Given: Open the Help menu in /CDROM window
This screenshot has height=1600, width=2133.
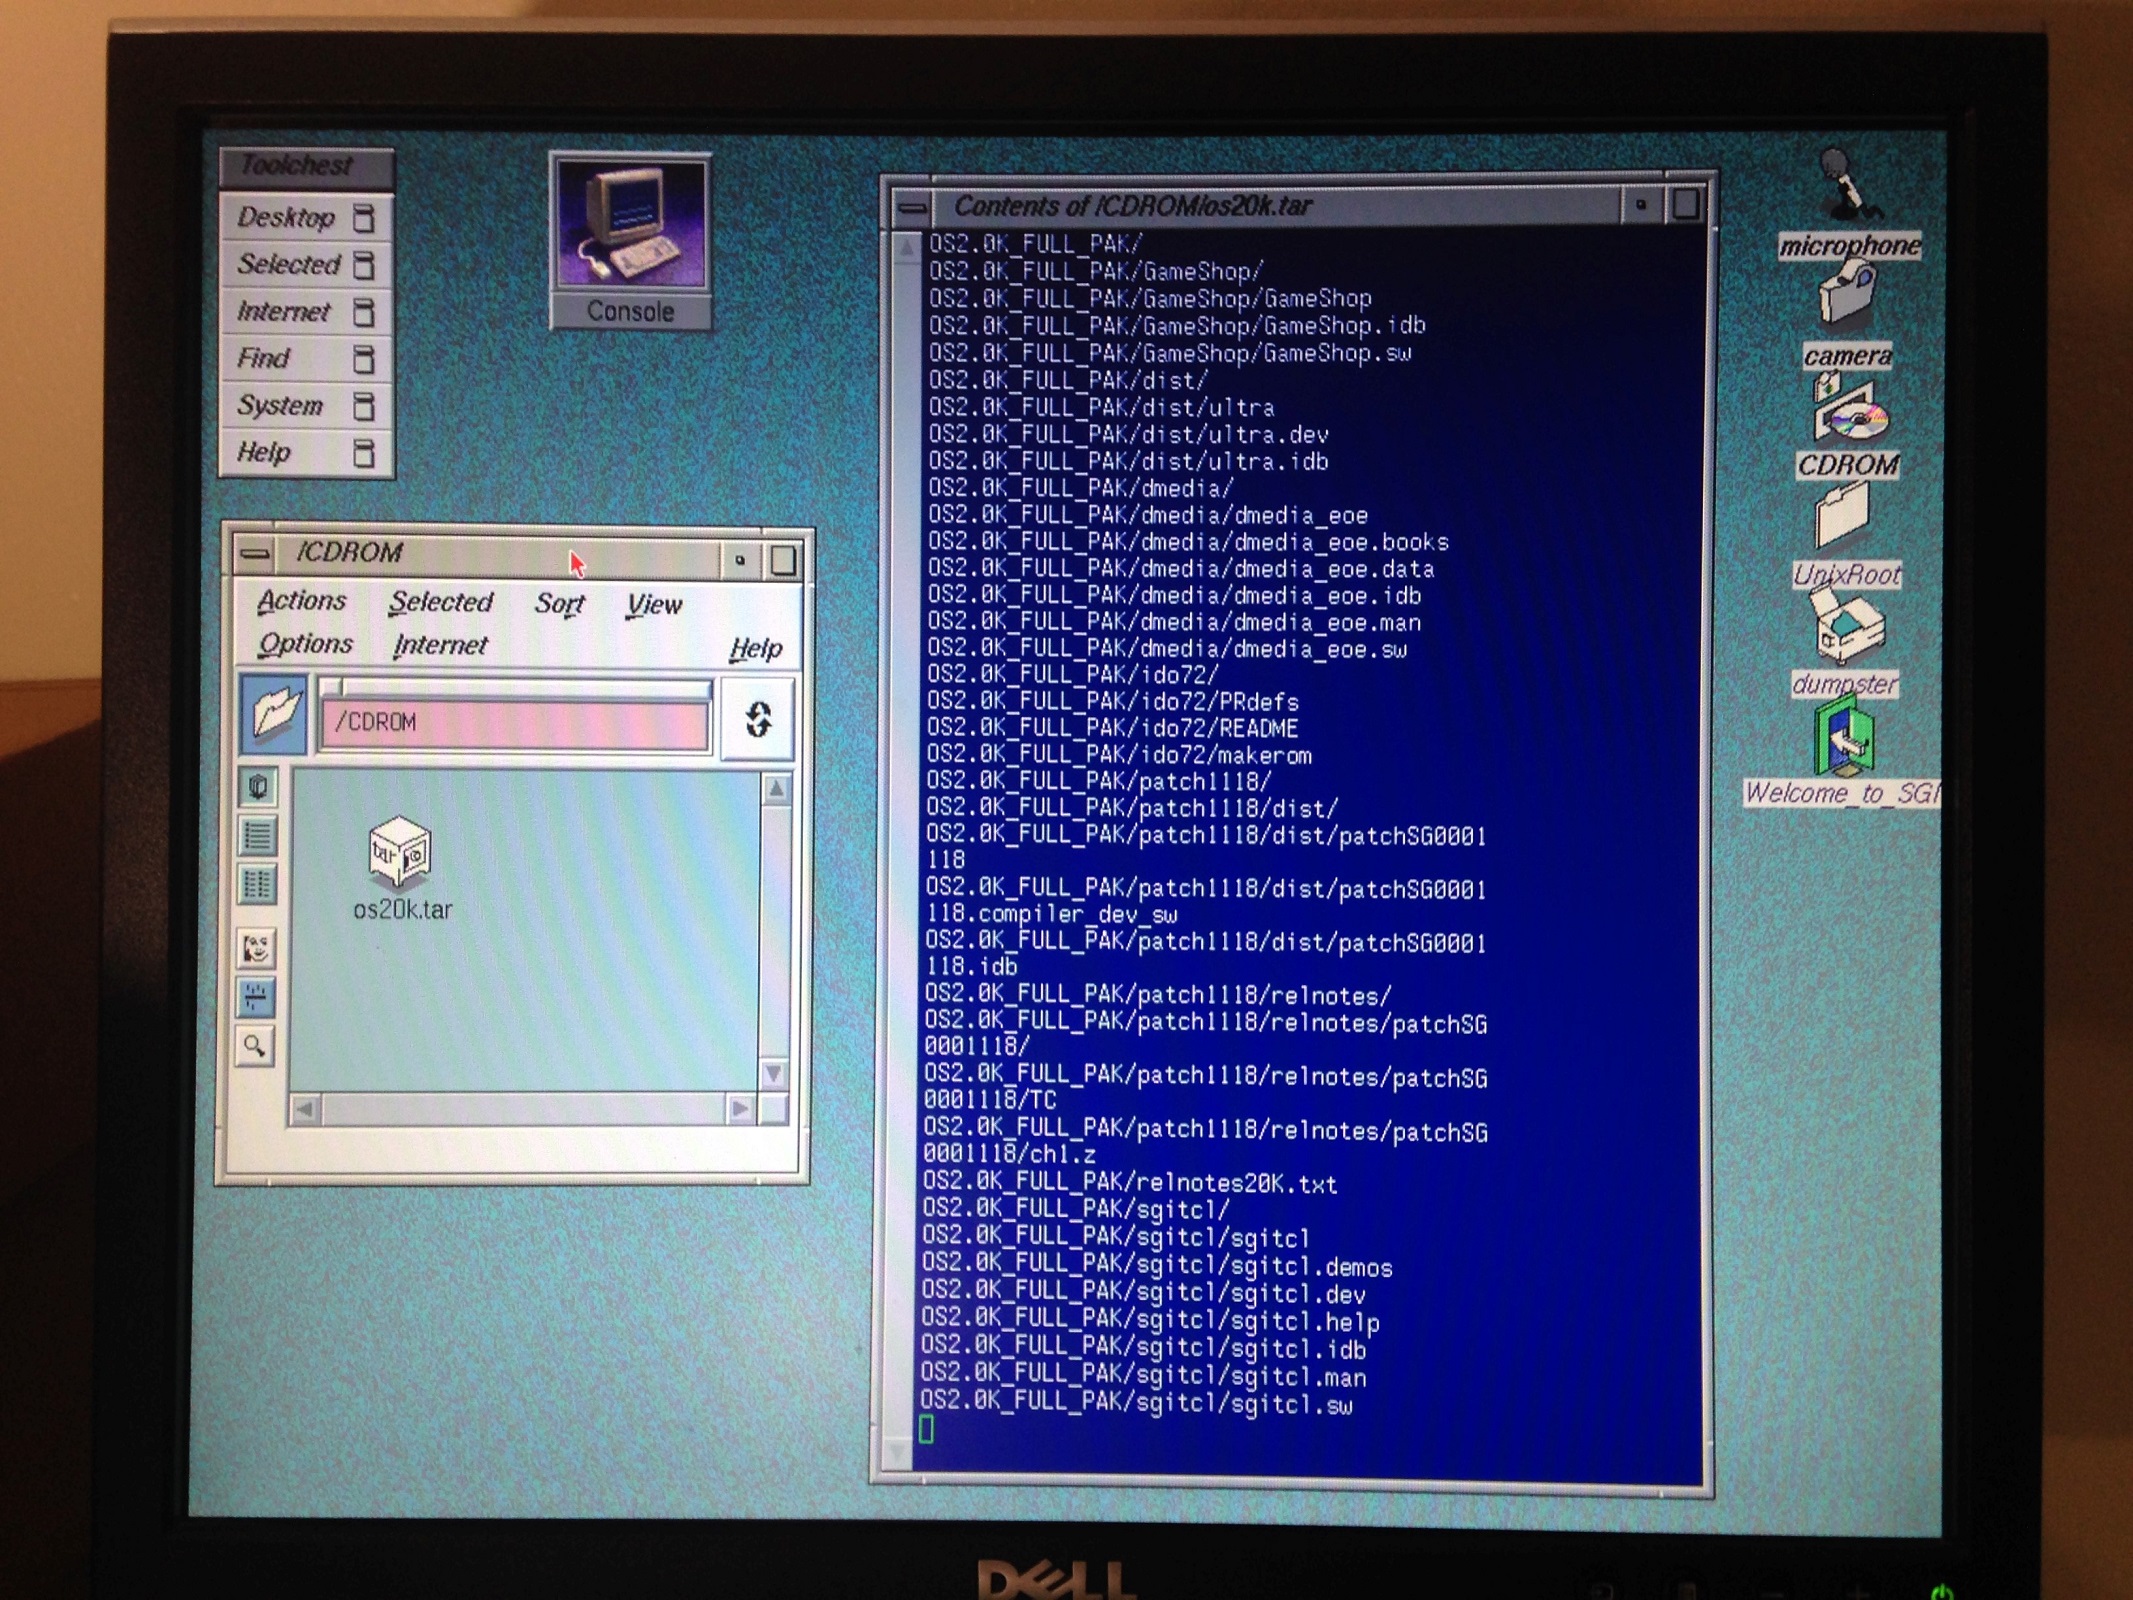Looking at the screenshot, I should (x=756, y=649).
